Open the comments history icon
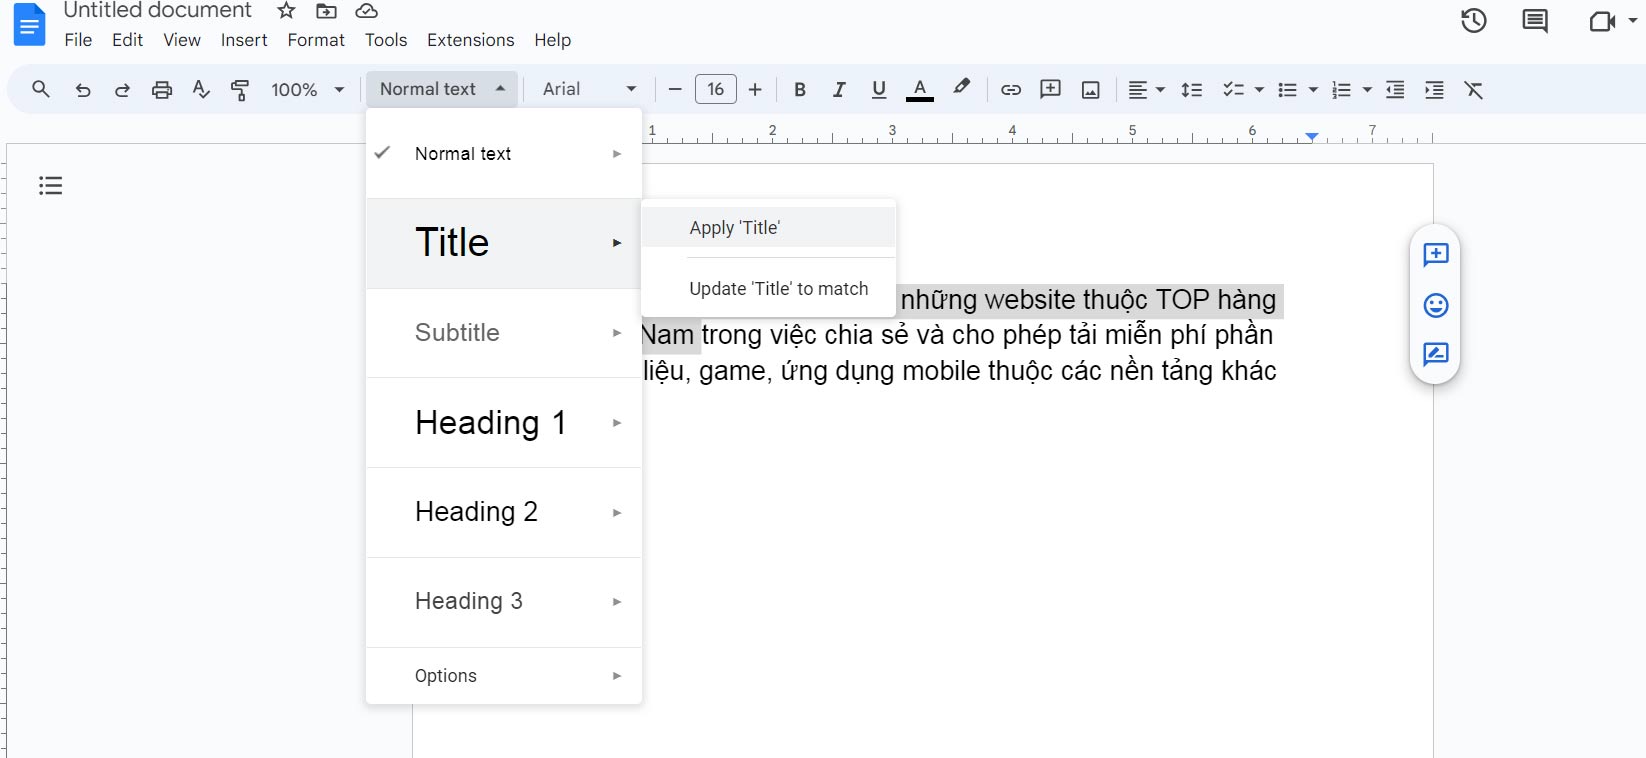Image resolution: width=1646 pixels, height=758 pixels. tap(1535, 21)
